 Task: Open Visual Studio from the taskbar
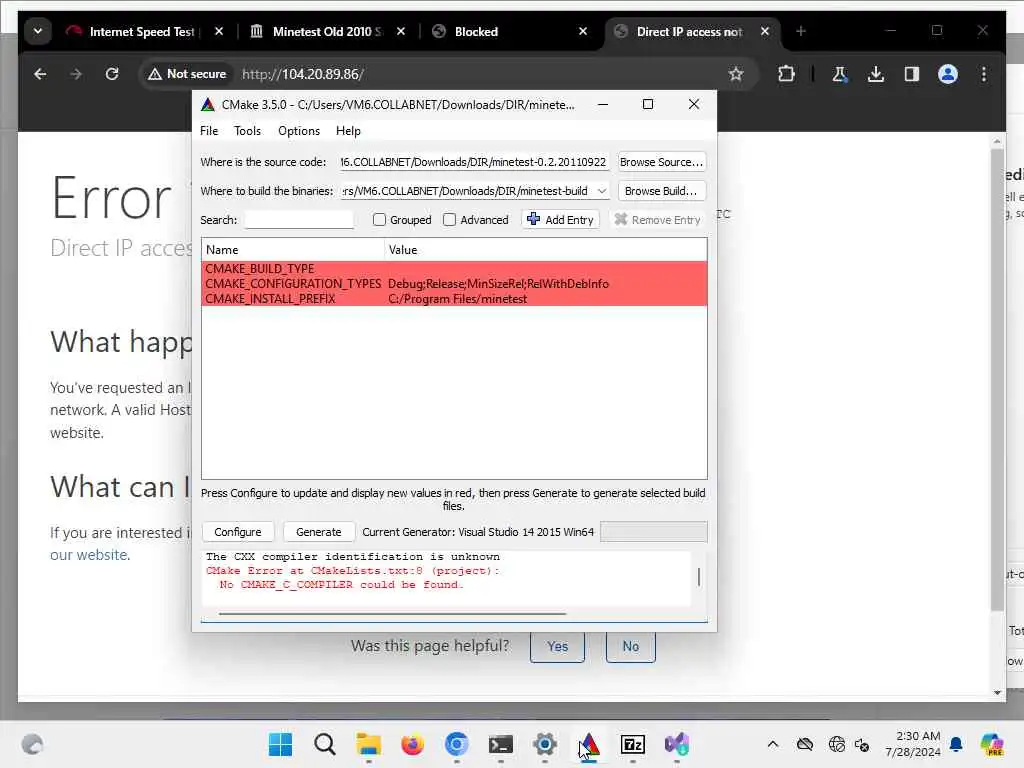[677, 744]
